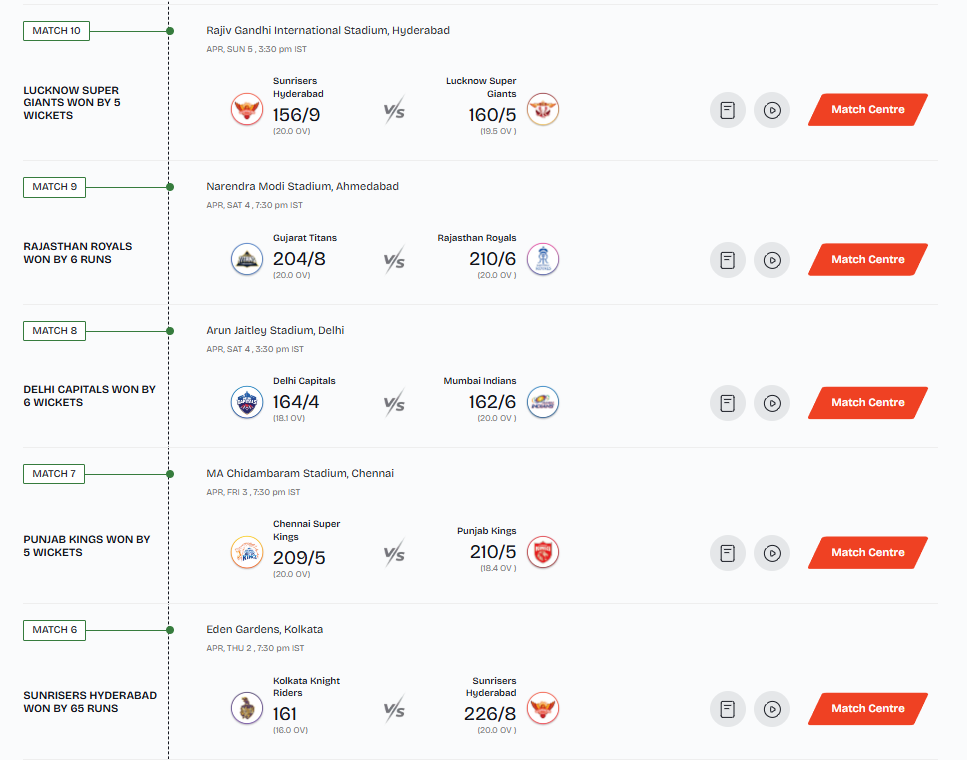967x760 pixels.
Task: Click the Rajasthan Royals team logo
Action: (x=543, y=260)
